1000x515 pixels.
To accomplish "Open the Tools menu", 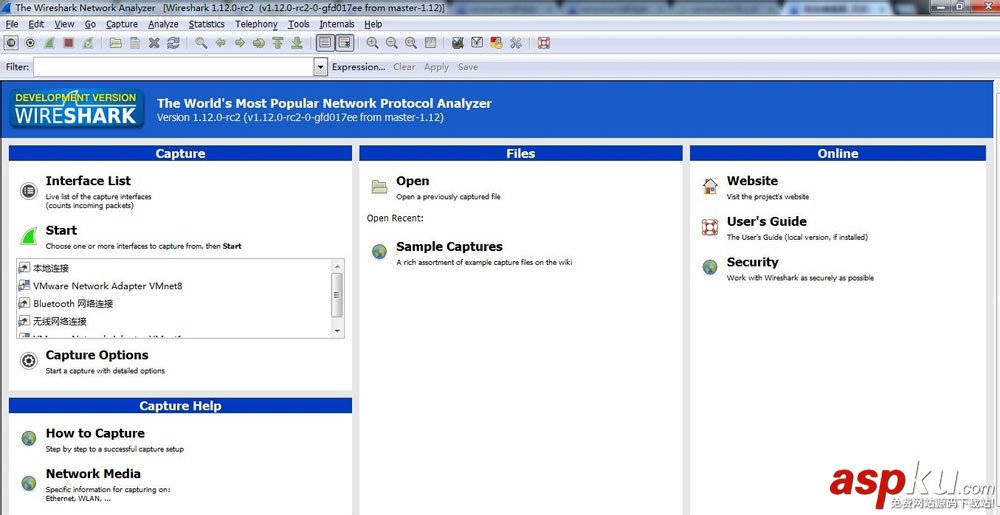I will [298, 24].
